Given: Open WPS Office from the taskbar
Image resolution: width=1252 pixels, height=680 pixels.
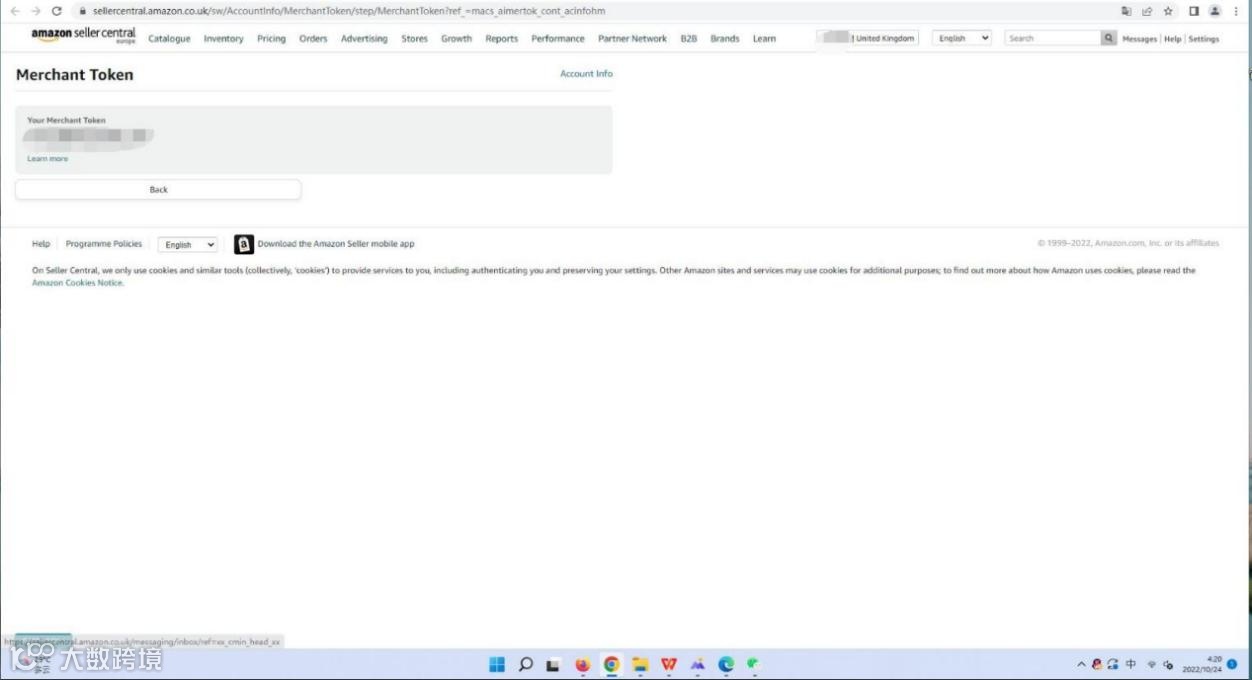Looking at the screenshot, I should tap(669, 665).
